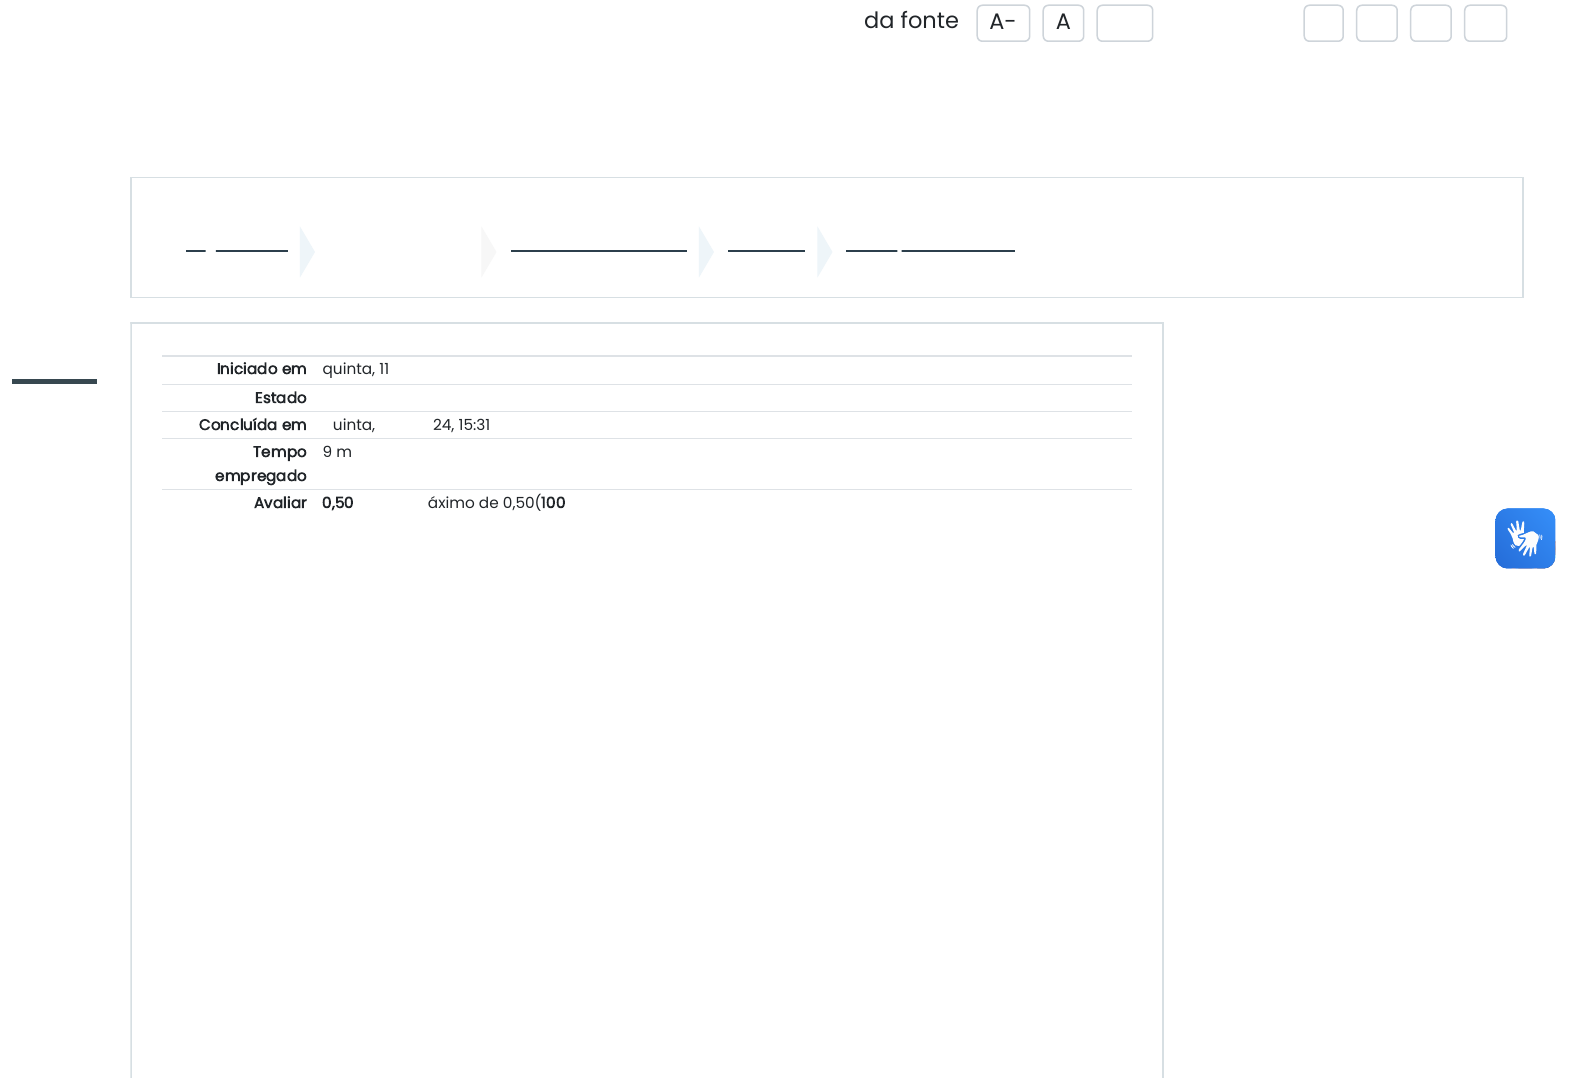Open the longest underlined breadcrumb link
Image resolution: width=1570 pixels, height=1078 pixels.
click(598, 249)
